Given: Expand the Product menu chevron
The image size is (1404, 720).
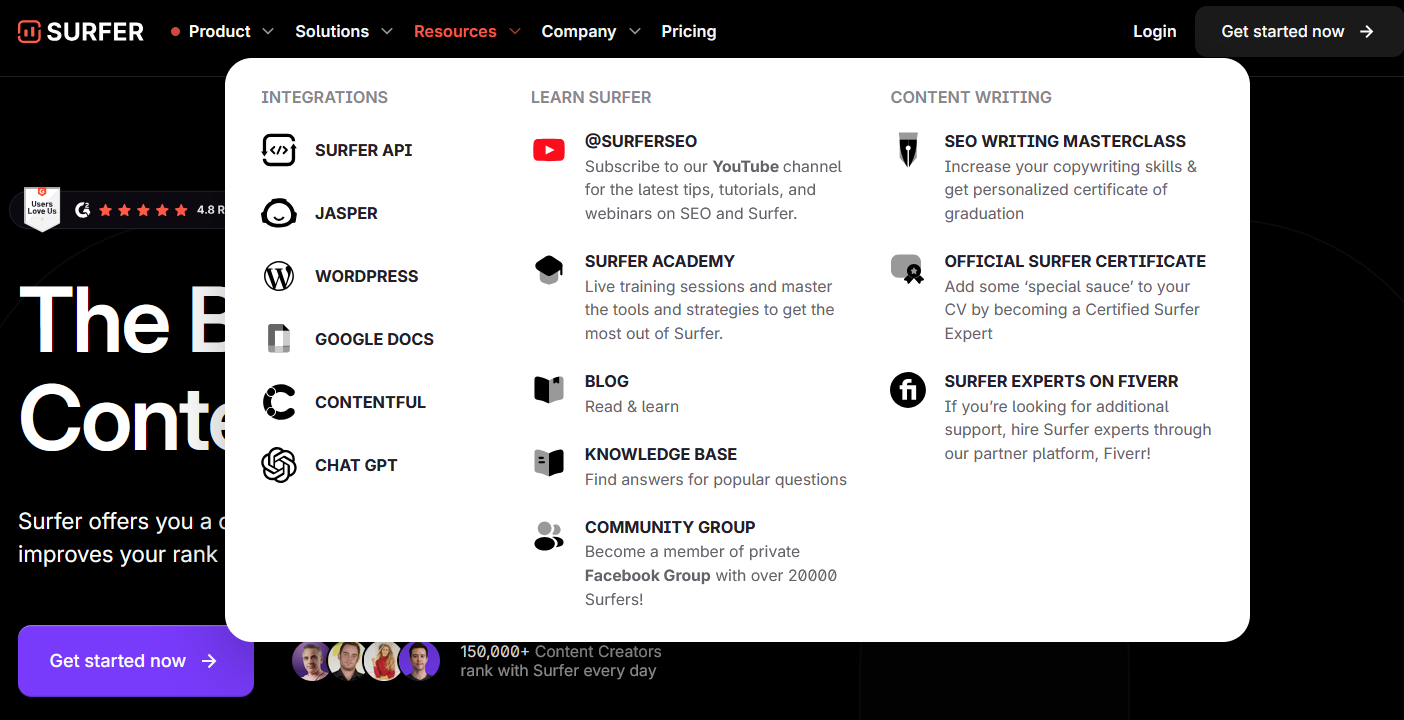Looking at the screenshot, I should (268, 32).
